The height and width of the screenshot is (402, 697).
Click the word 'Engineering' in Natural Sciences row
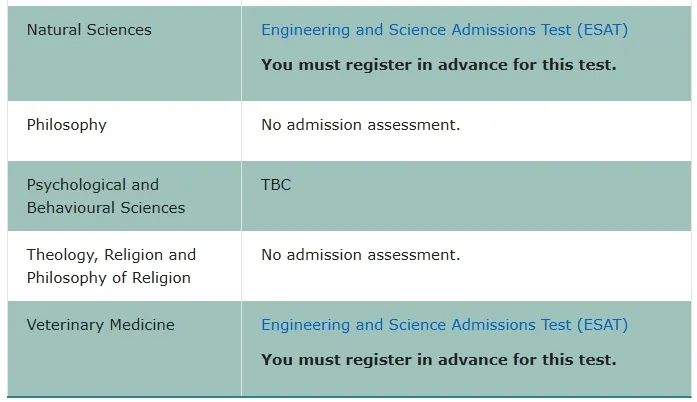pos(305,30)
